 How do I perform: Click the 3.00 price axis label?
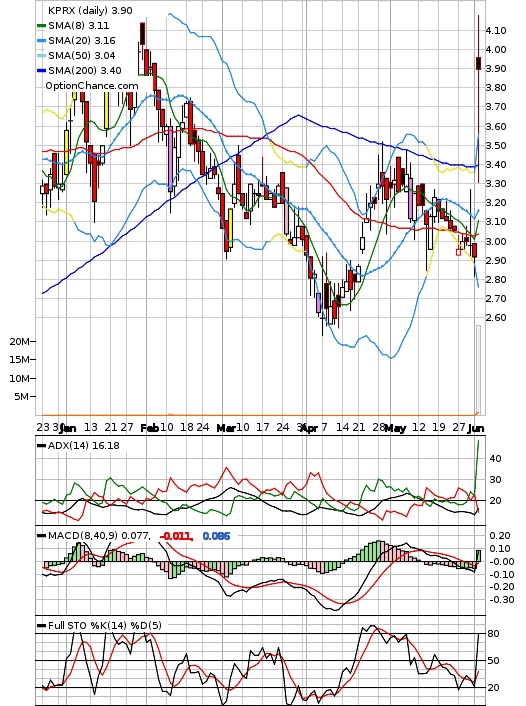coord(495,241)
